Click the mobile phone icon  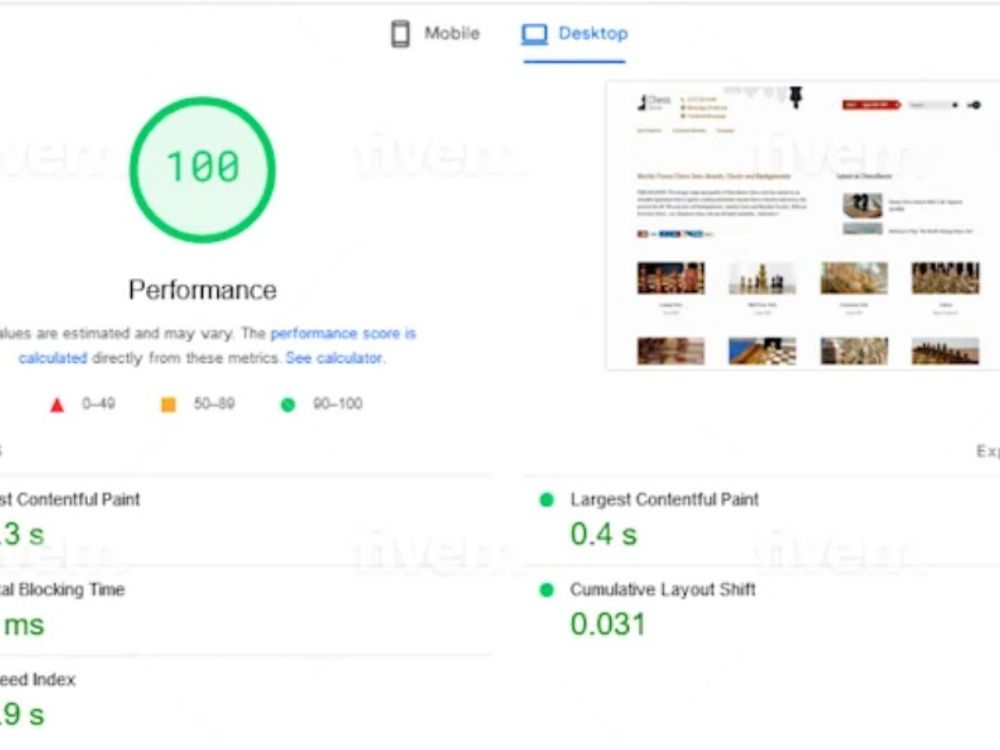pos(401,34)
